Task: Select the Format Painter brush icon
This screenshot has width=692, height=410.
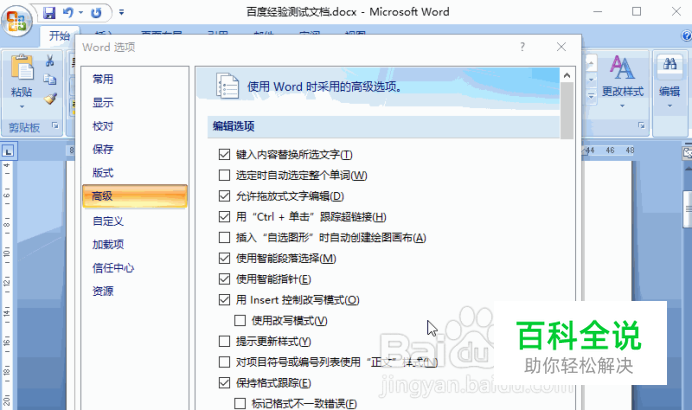Action: [x=50, y=98]
